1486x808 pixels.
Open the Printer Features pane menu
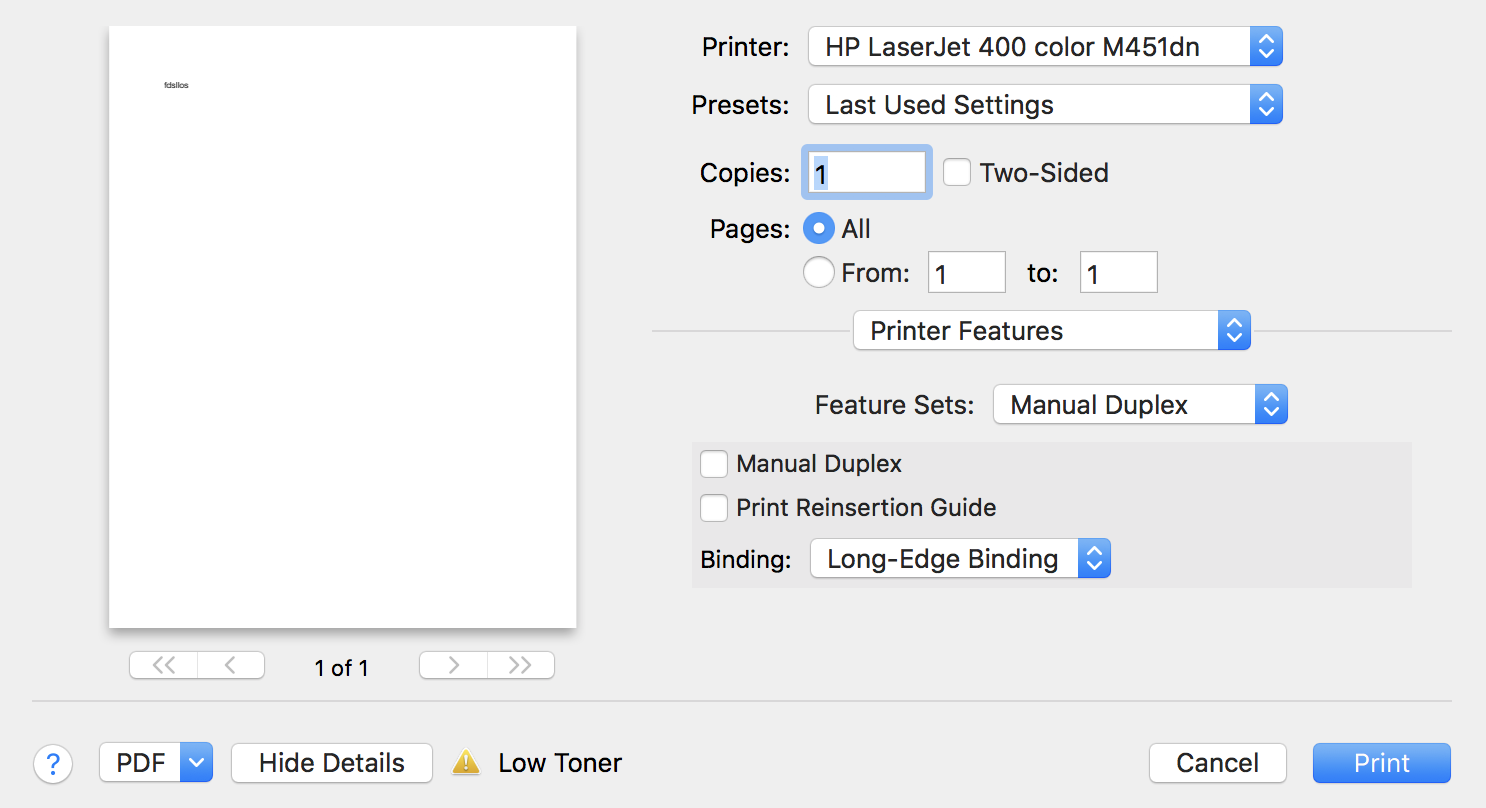pos(1051,331)
